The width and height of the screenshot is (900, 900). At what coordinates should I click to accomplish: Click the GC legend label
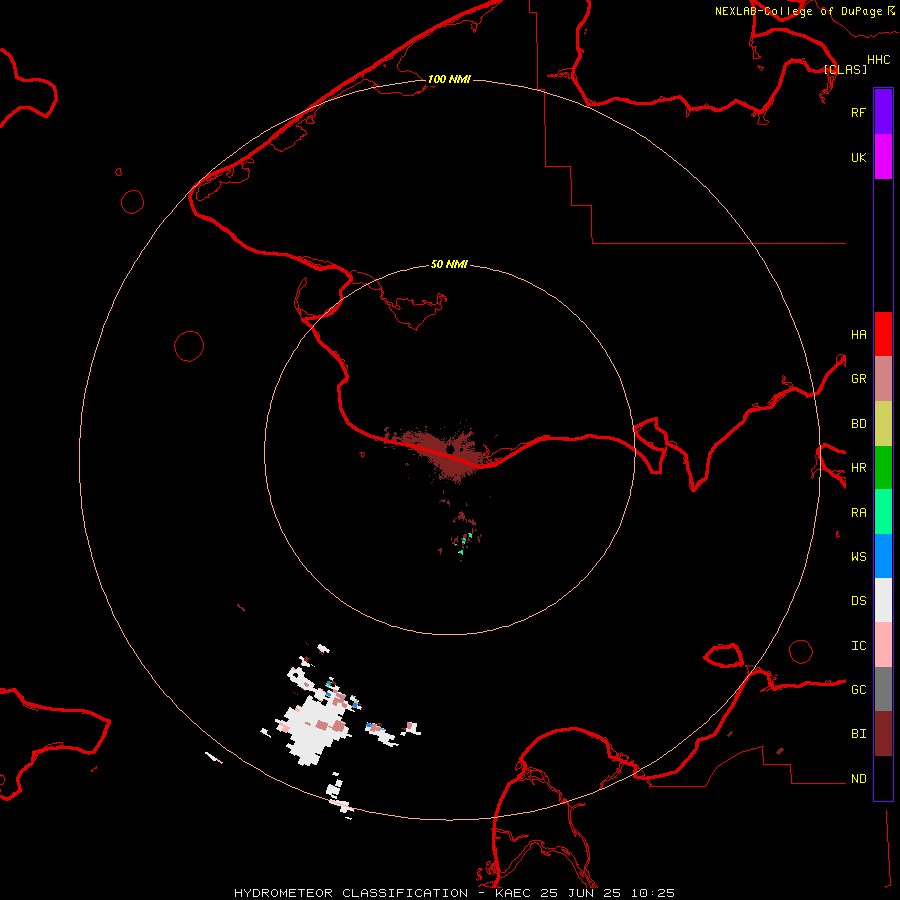coord(858,689)
